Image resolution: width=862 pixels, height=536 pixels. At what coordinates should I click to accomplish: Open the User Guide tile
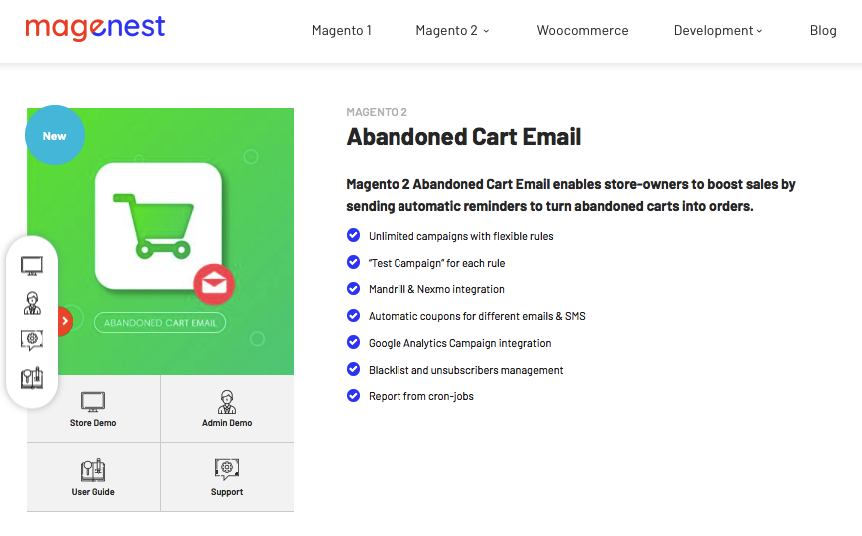pyautogui.click(x=93, y=477)
